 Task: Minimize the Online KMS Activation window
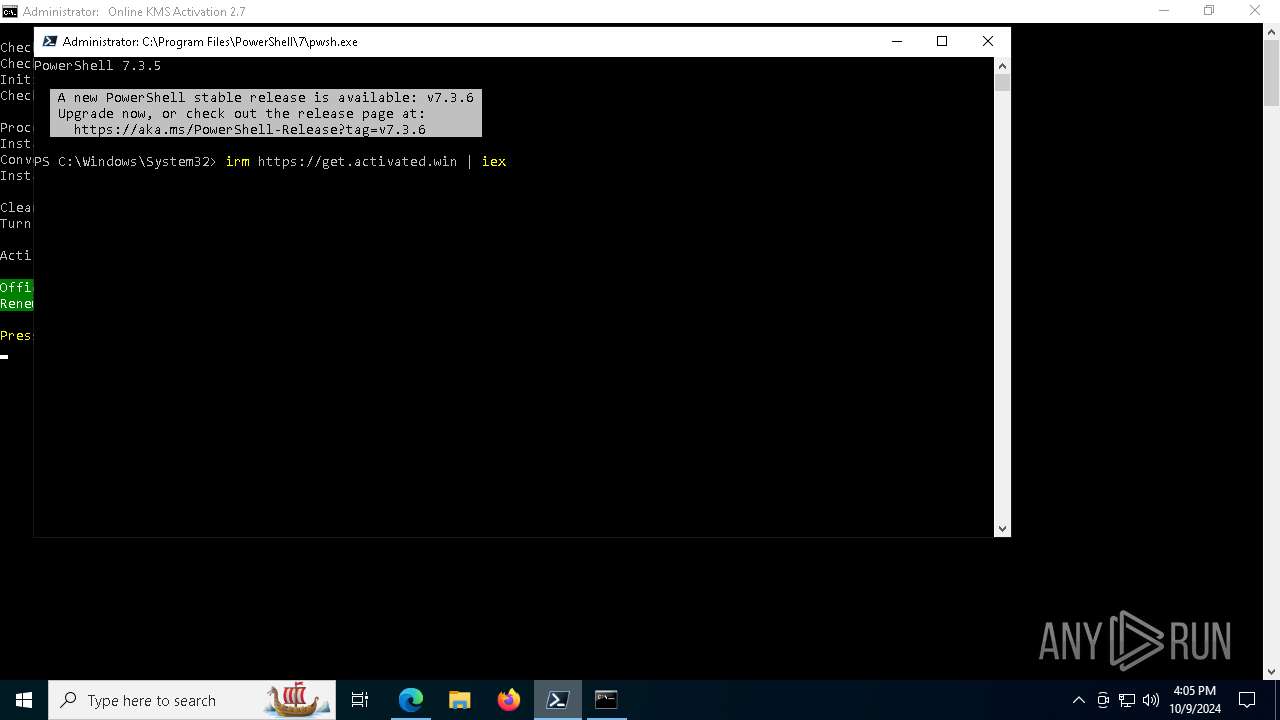point(1163,11)
